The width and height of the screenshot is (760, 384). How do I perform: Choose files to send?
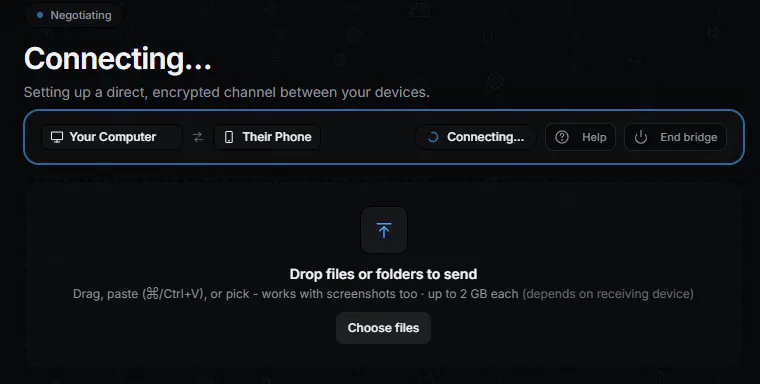pyautogui.click(x=383, y=328)
